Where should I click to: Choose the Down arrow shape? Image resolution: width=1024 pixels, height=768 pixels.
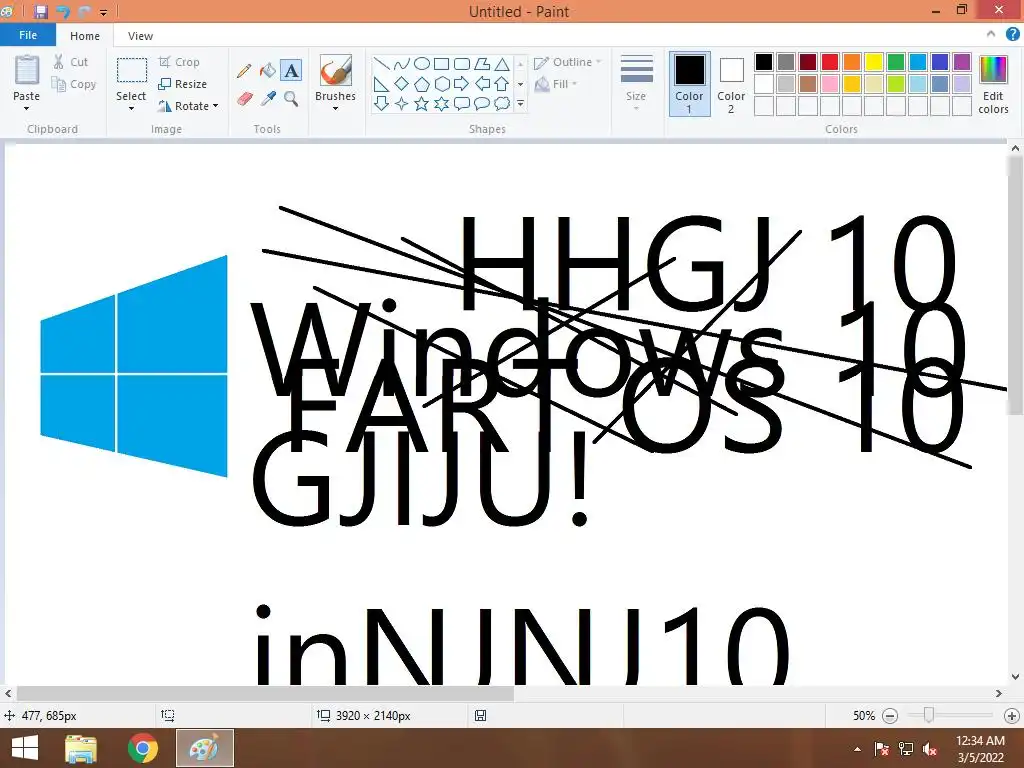click(381, 103)
